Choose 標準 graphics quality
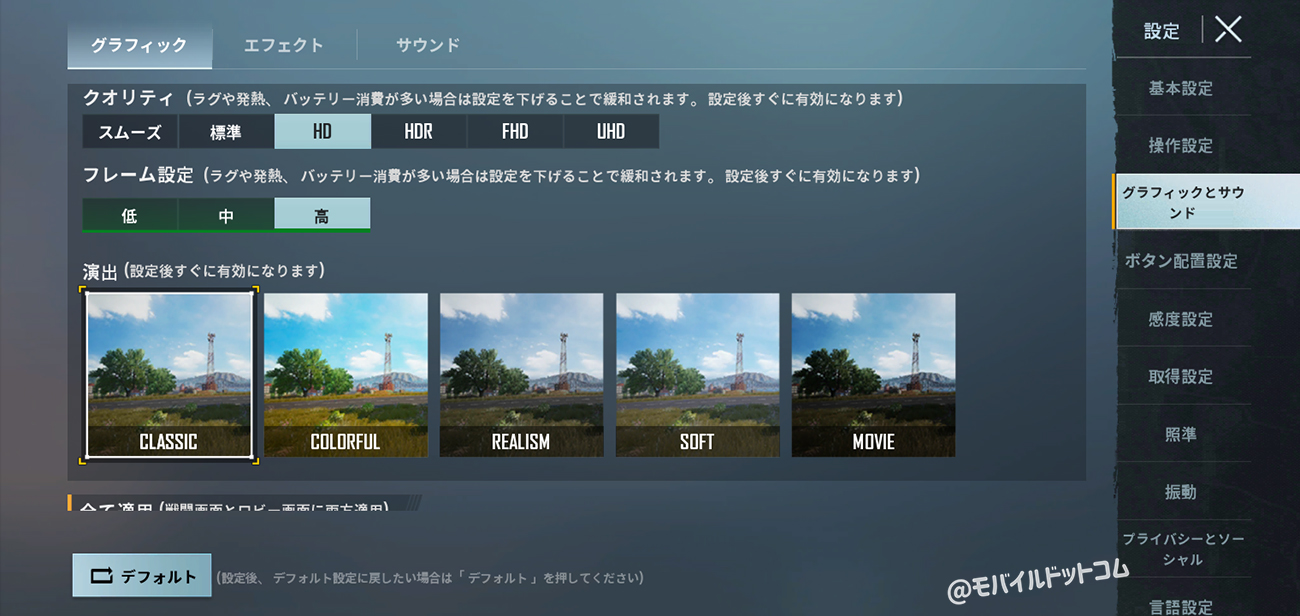 [x=226, y=131]
